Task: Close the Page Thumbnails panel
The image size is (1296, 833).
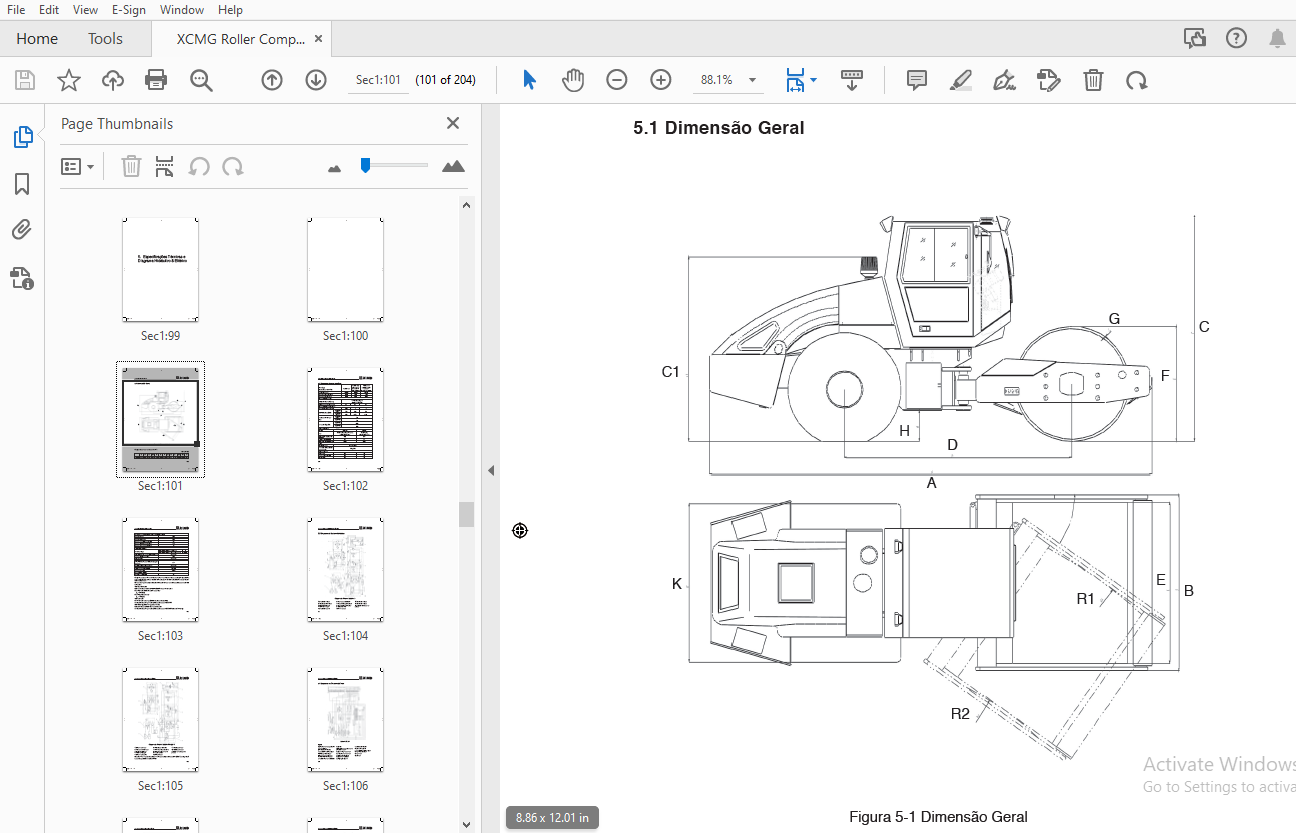Action: click(453, 123)
